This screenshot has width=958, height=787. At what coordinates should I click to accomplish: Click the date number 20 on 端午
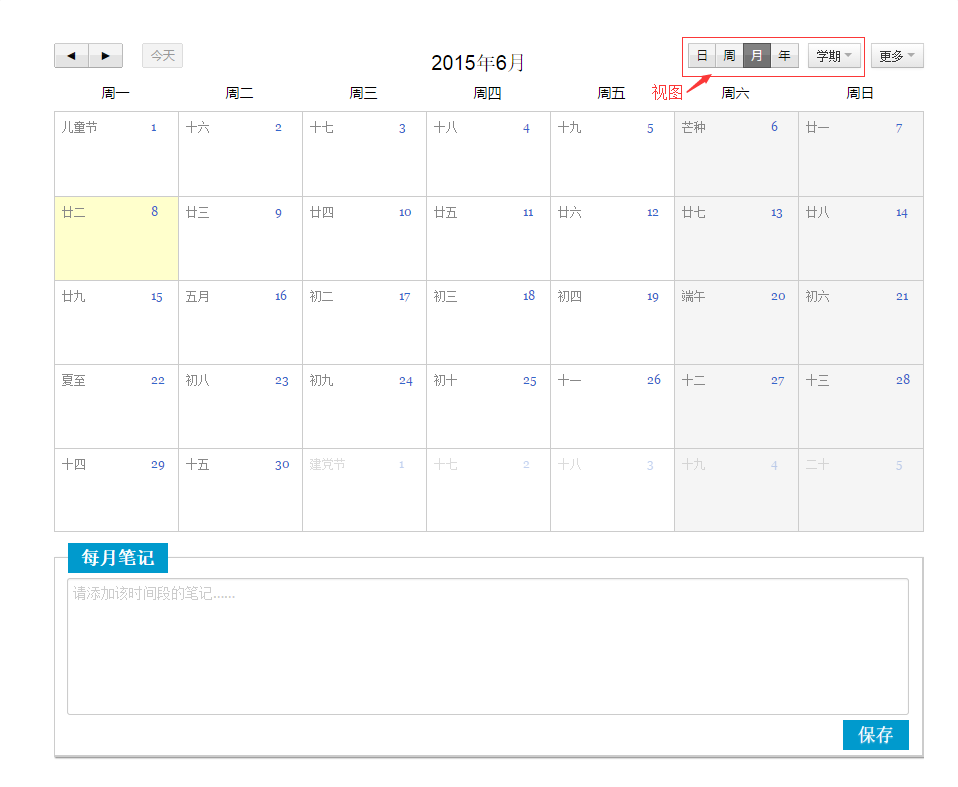pos(777,297)
